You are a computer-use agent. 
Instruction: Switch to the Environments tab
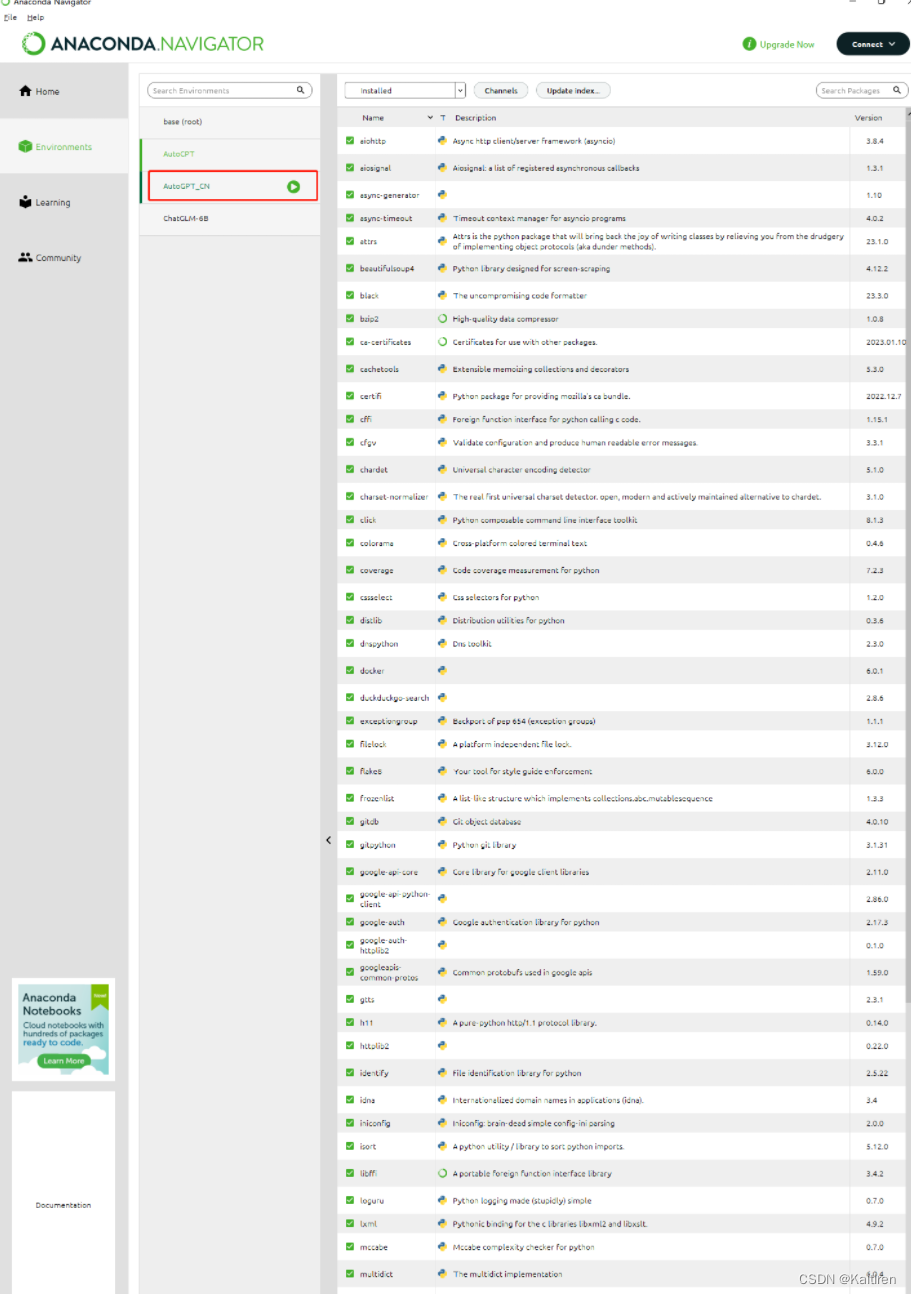[x=64, y=147]
